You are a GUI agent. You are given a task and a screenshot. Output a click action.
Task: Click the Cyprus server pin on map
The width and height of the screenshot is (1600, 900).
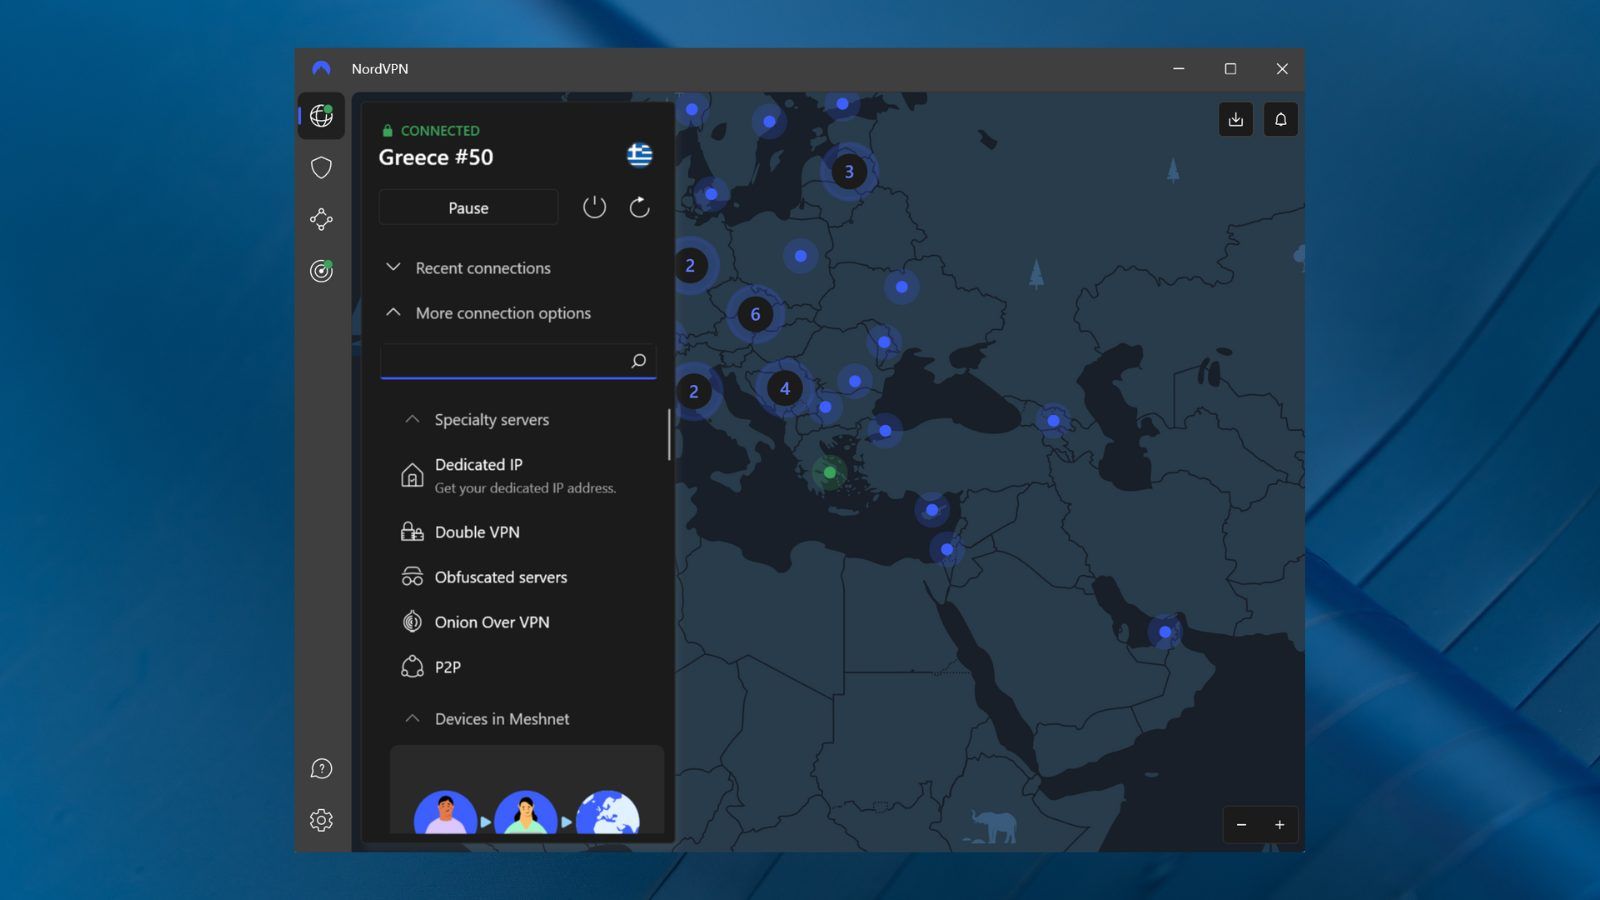[x=932, y=510]
